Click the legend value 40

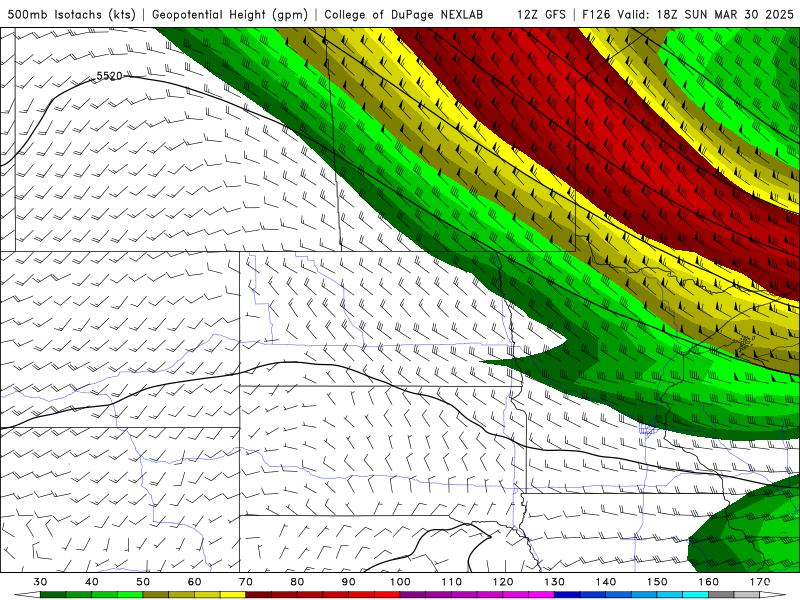(92, 582)
